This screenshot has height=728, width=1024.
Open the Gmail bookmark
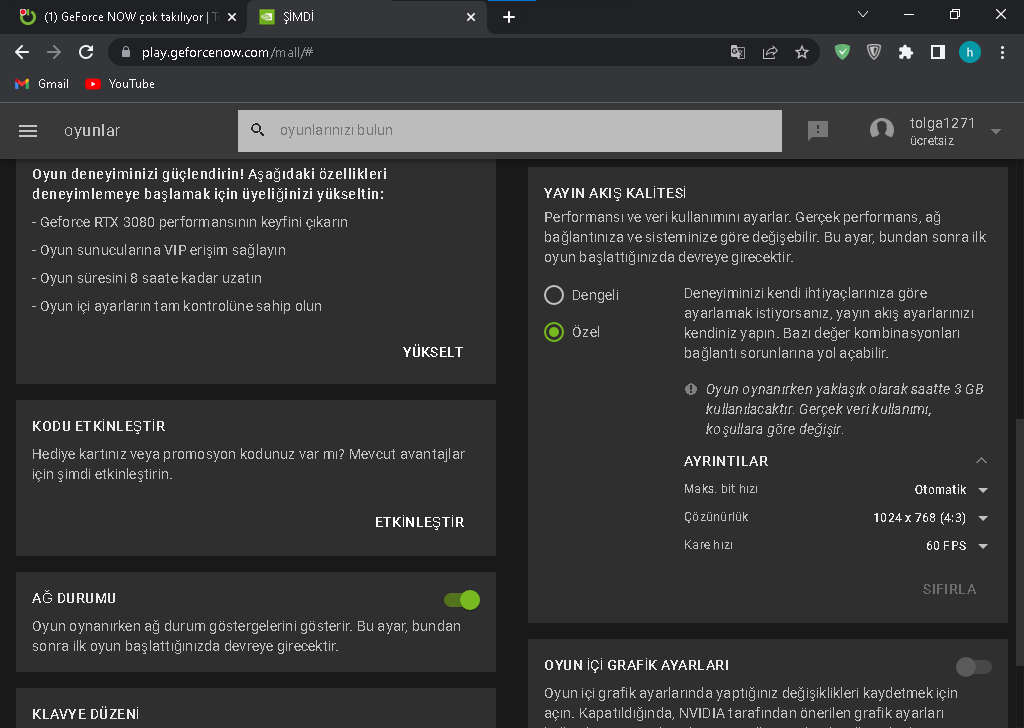coord(42,84)
